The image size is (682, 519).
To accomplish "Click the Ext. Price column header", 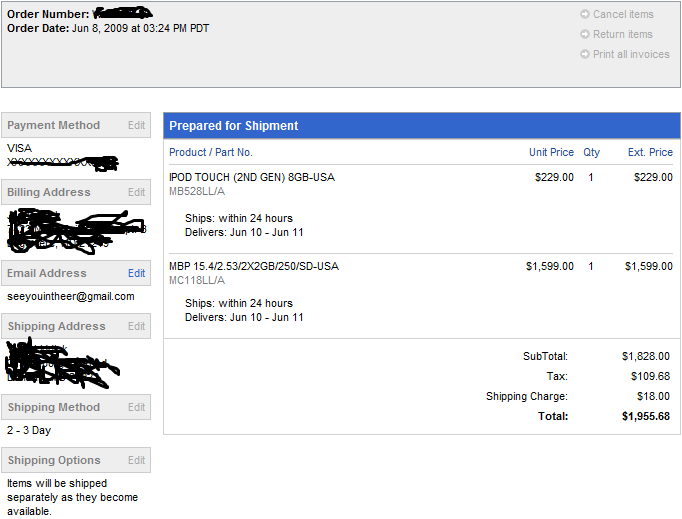I will click(x=650, y=152).
